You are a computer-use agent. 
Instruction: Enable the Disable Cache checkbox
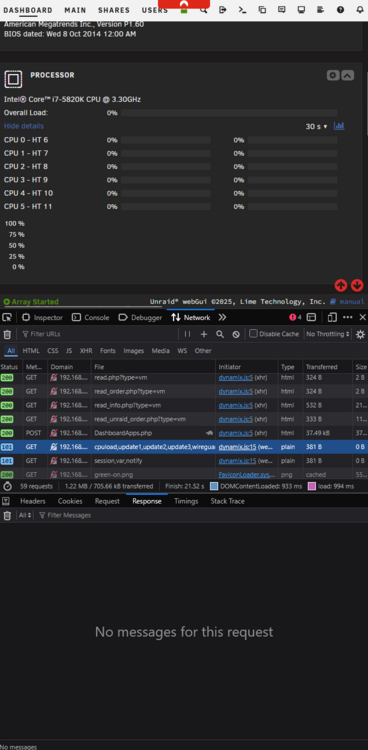click(253, 334)
